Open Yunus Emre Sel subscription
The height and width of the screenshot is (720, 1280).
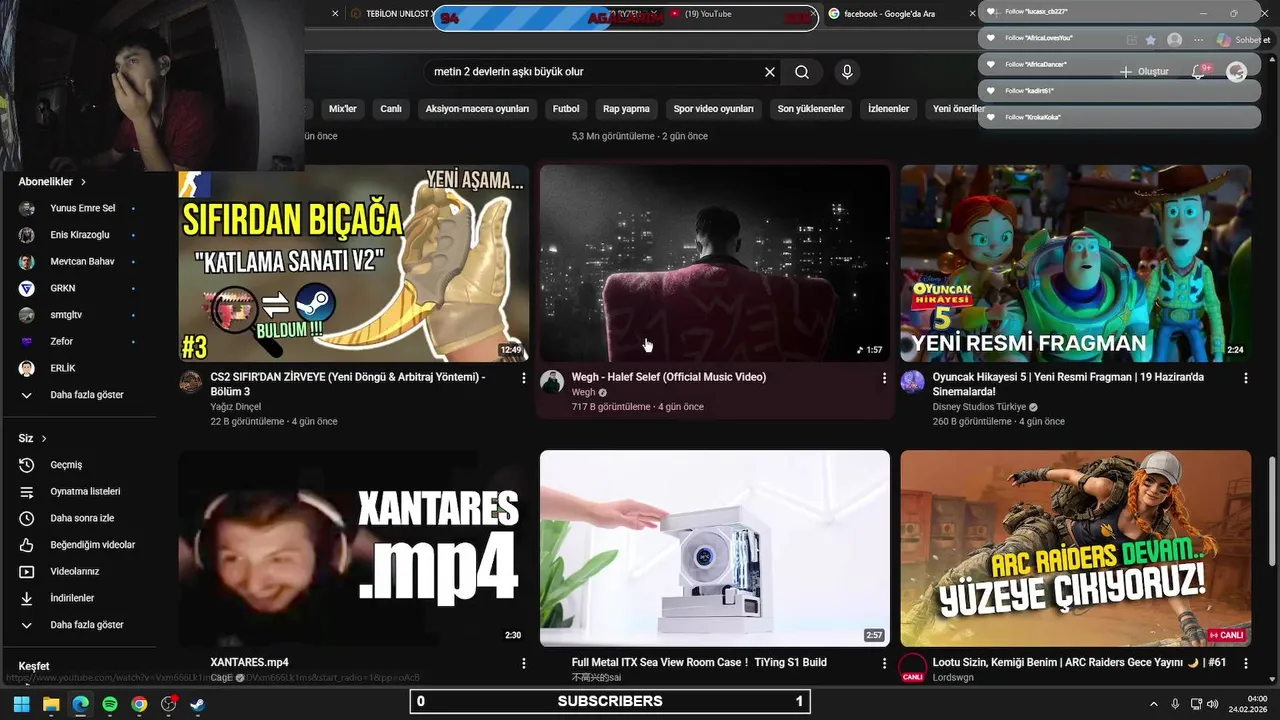[83, 209]
